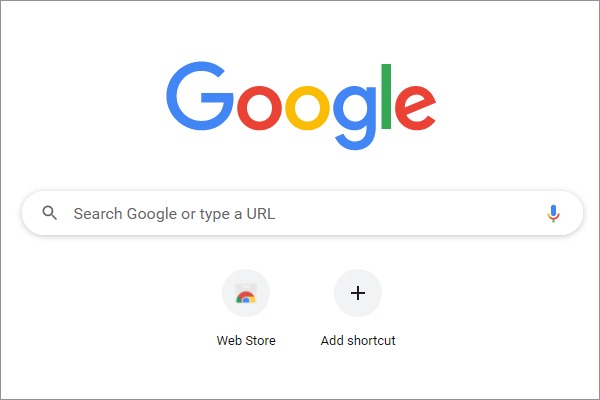This screenshot has width=600, height=400.
Task: Click the 'Search Google or type a URL' placeholder text
Action: coord(174,213)
